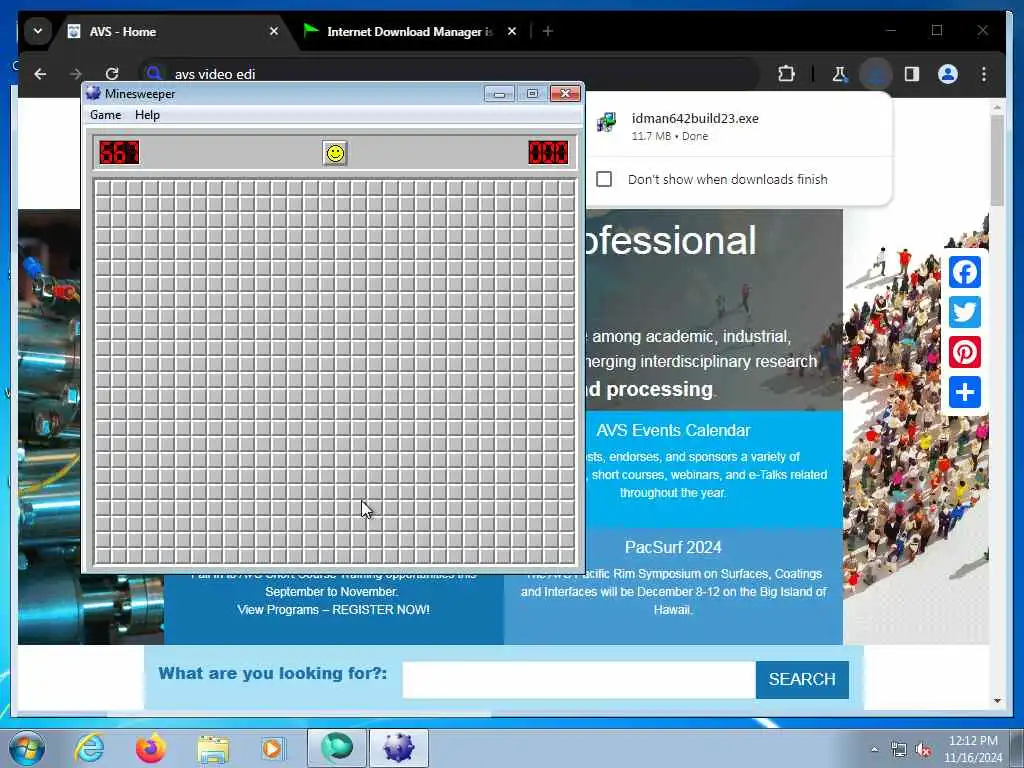
Task: Open the taskbar clock showing 12:12 PM
Action: click(x=972, y=749)
